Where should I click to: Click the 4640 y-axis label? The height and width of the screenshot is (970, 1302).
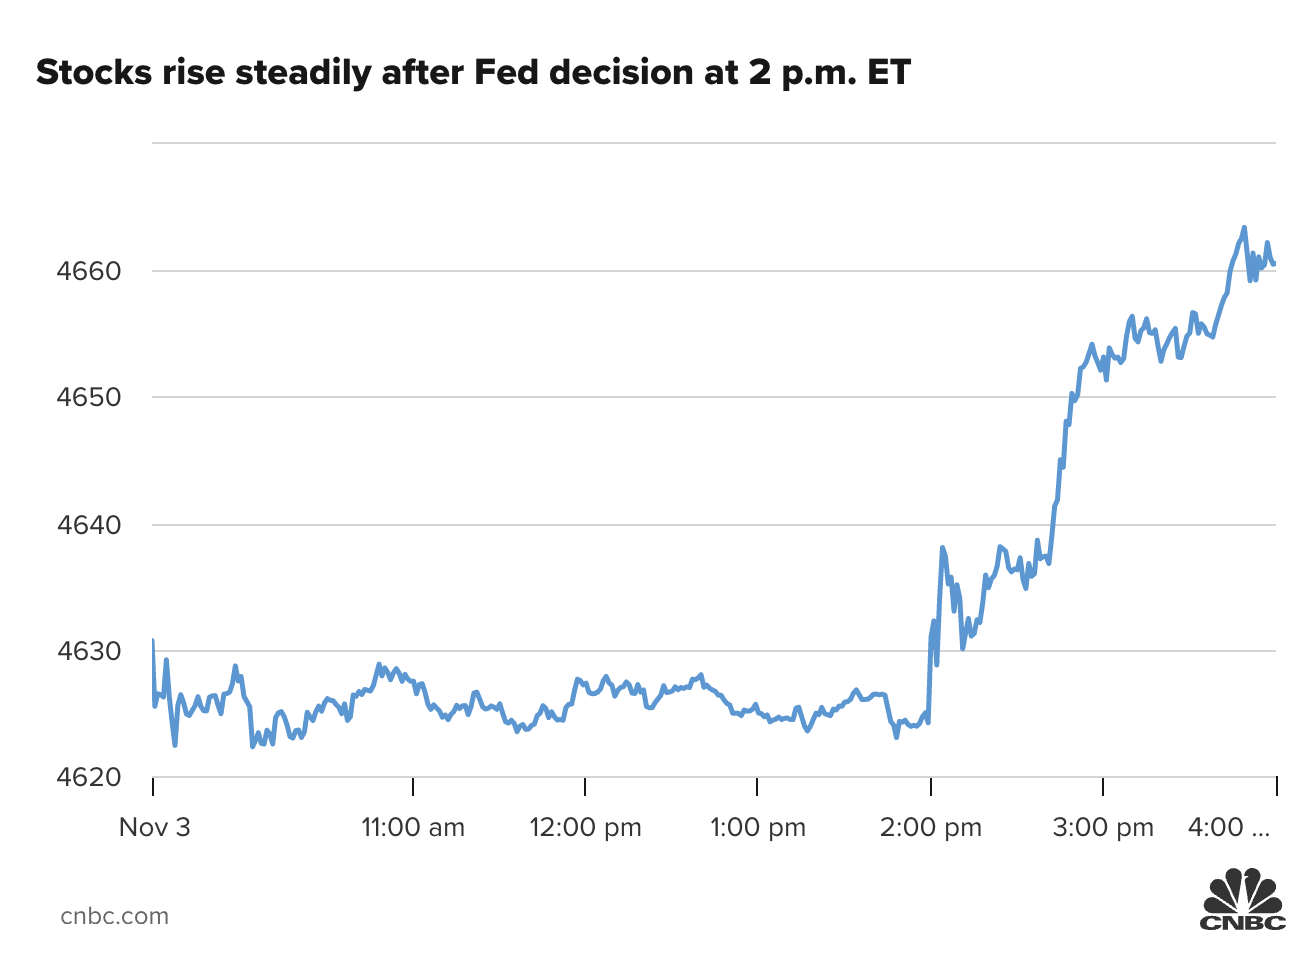tap(89, 524)
